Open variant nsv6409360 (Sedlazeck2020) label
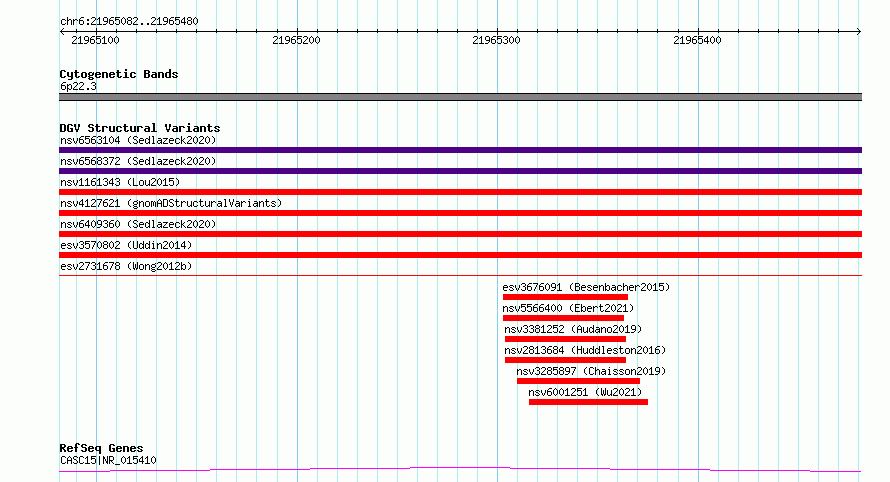Screen dimensions: 890x482 [x=138, y=224]
